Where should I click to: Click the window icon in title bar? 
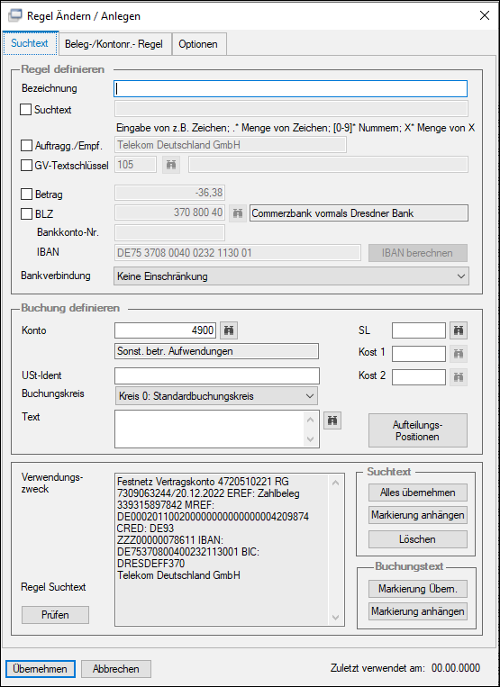[15, 16]
